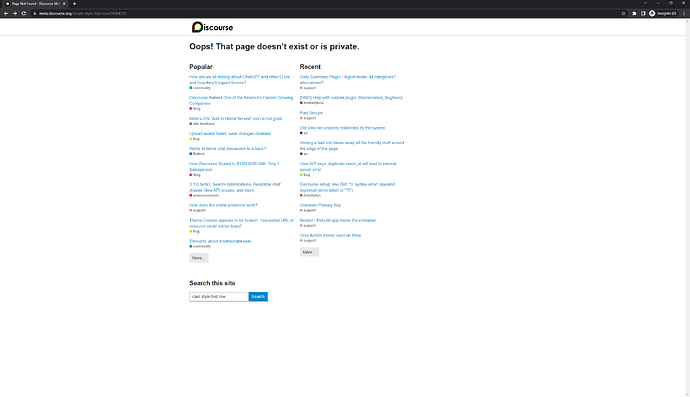The image size is (690, 397).
Task: Open a new tab with the plus icon
Action: pos(74,4)
